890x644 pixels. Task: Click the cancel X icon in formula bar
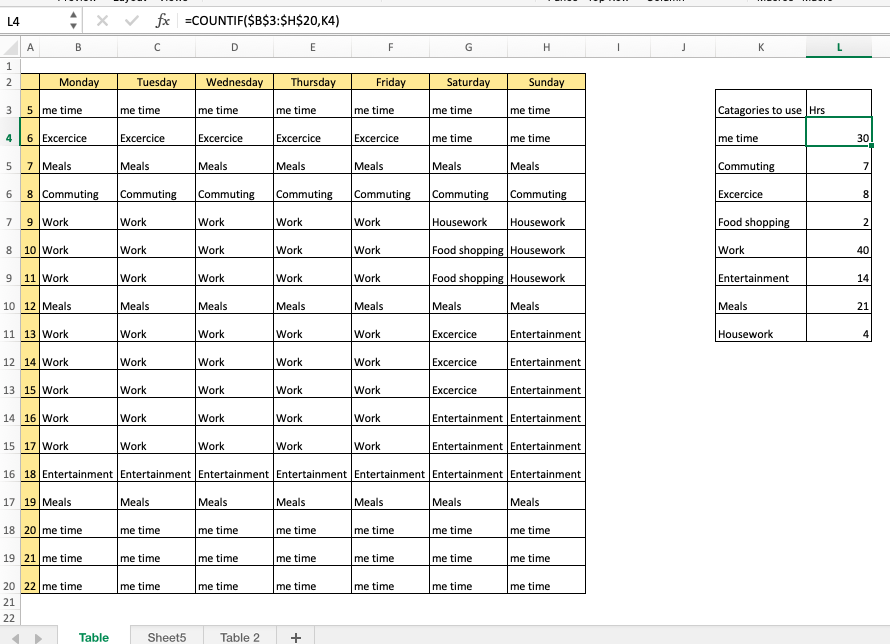pos(102,21)
